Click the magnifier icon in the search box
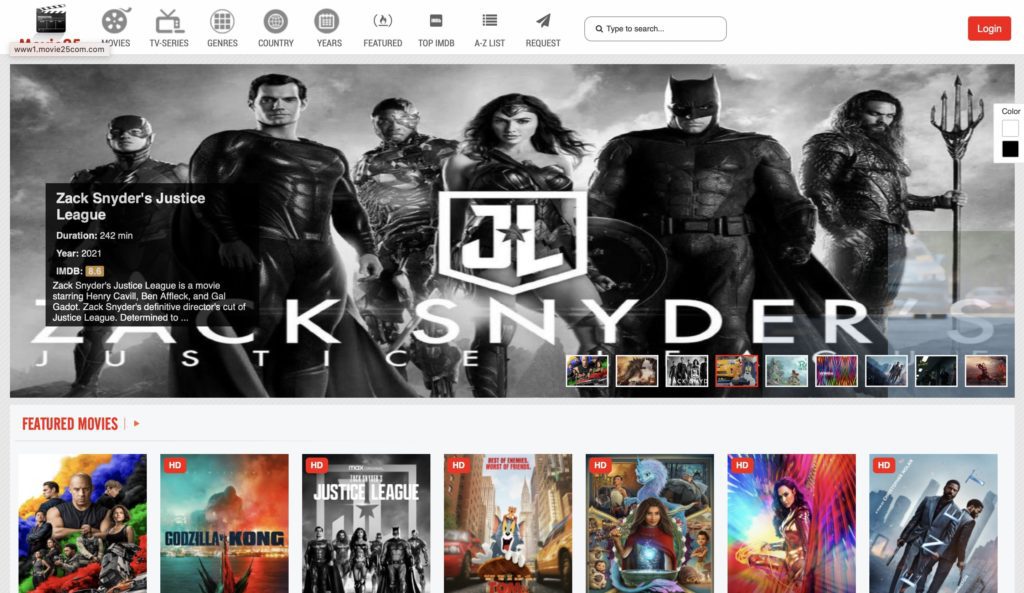 pyautogui.click(x=599, y=29)
